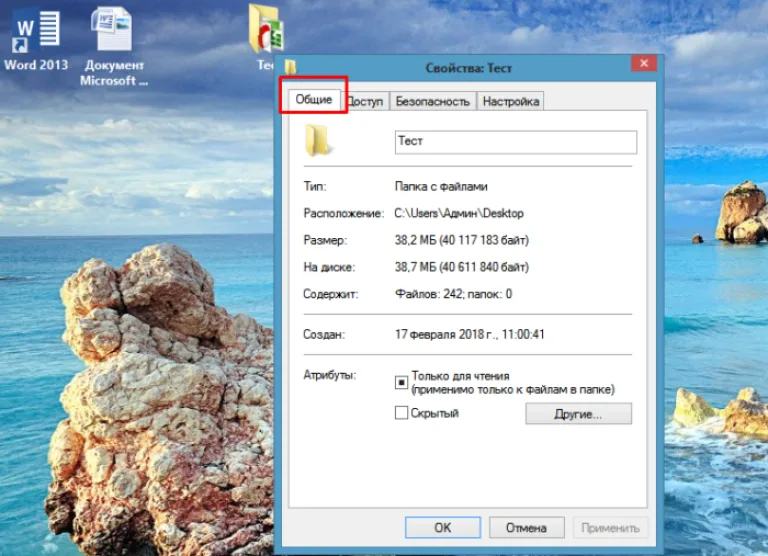Click the На диске: label
This screenshot has width=768, height=556.
tap(329, 267)
